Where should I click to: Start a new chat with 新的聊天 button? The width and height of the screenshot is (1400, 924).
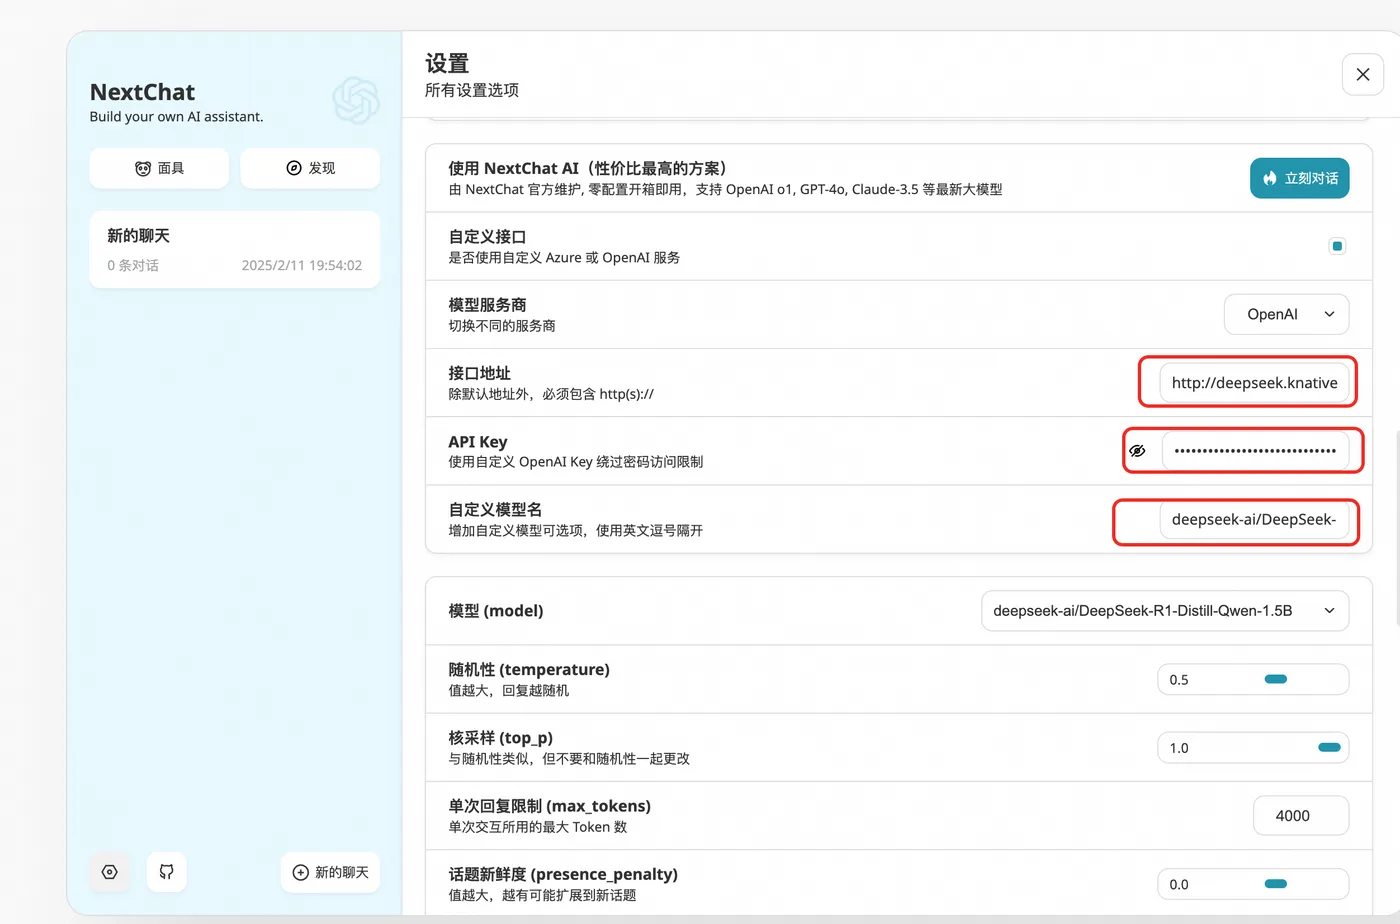click(x=330, y=872)
